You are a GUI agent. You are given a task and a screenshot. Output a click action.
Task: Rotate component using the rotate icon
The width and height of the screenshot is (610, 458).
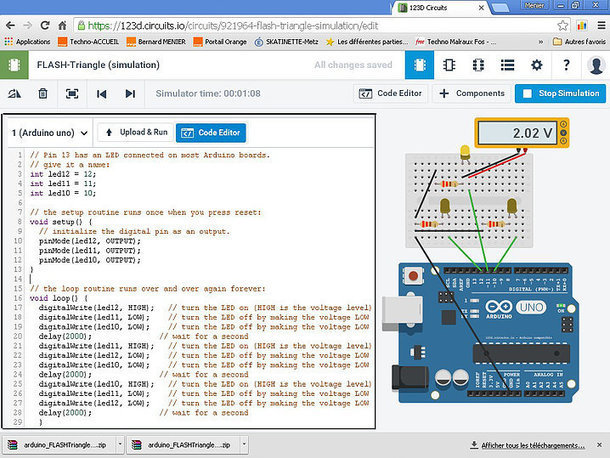coord(14,94)
